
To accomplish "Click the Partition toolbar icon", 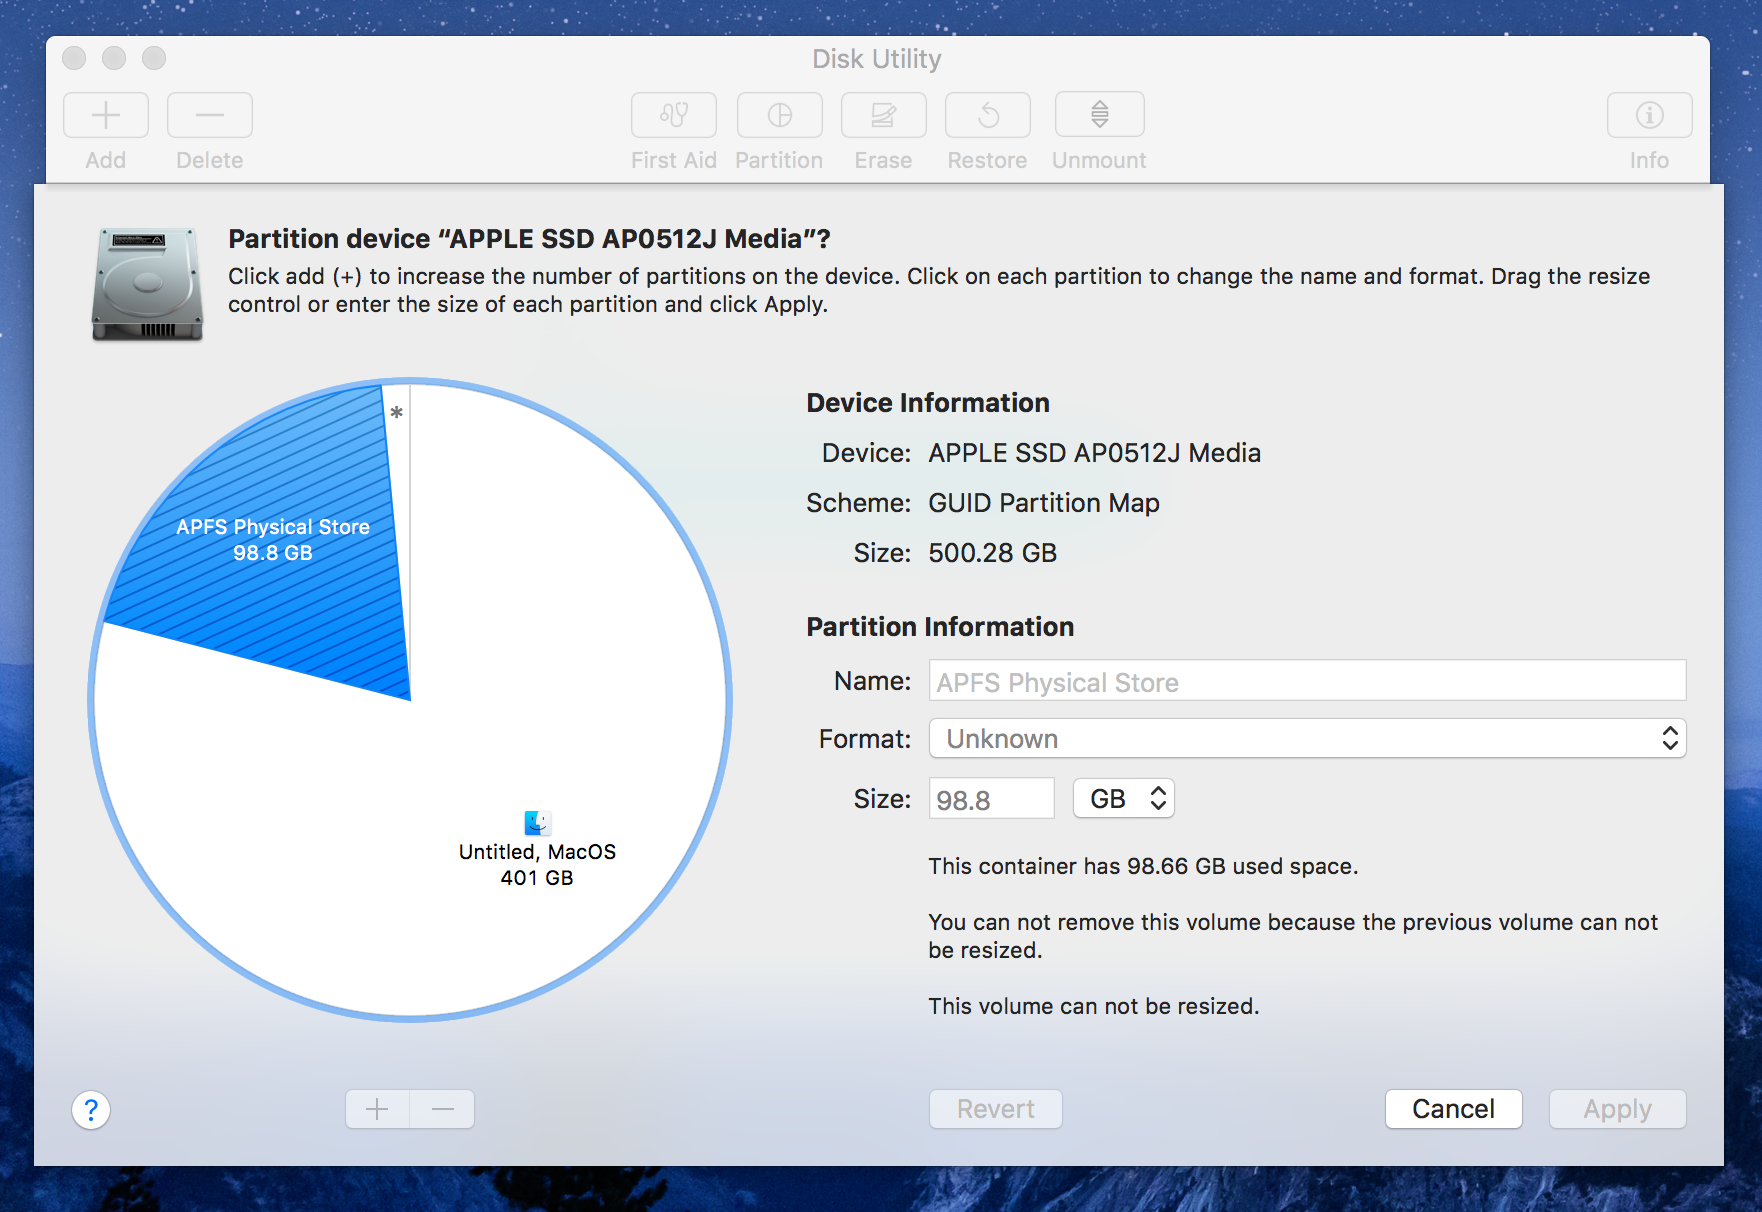I will [780, 115].
